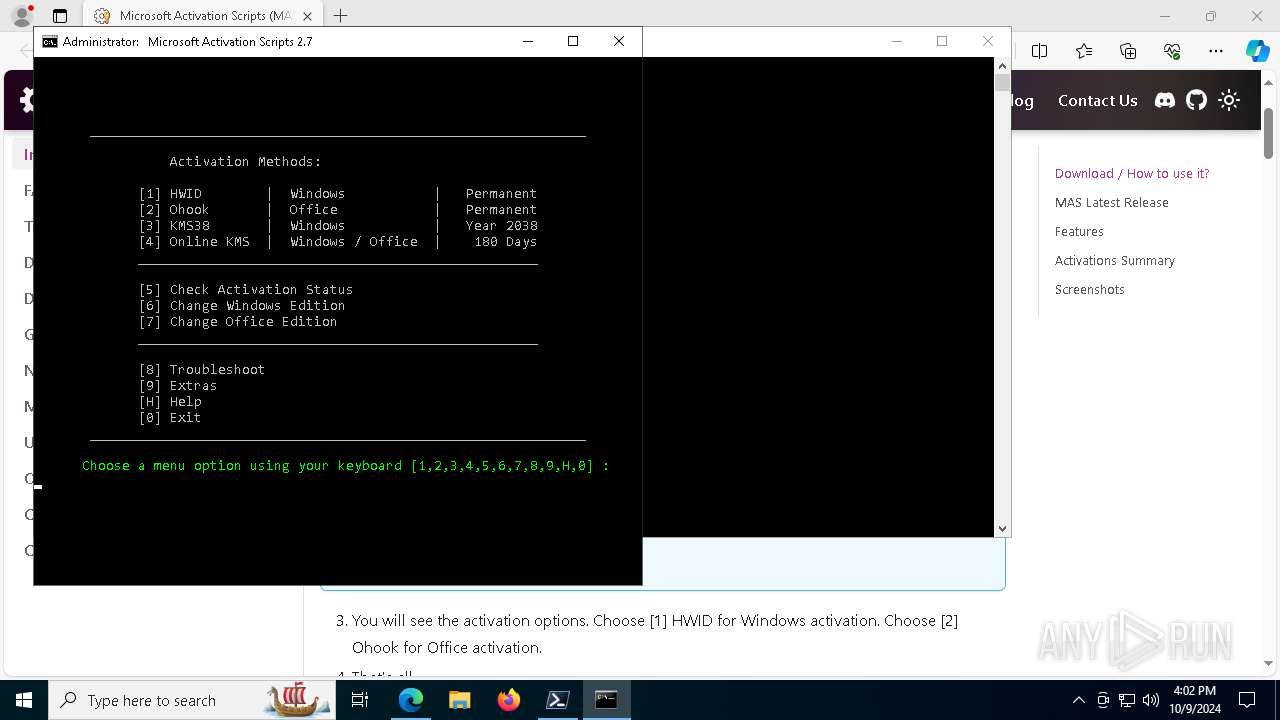
Task: Select the Microsoft Activation Scripts browser tab
Action: tap(204, 16)
